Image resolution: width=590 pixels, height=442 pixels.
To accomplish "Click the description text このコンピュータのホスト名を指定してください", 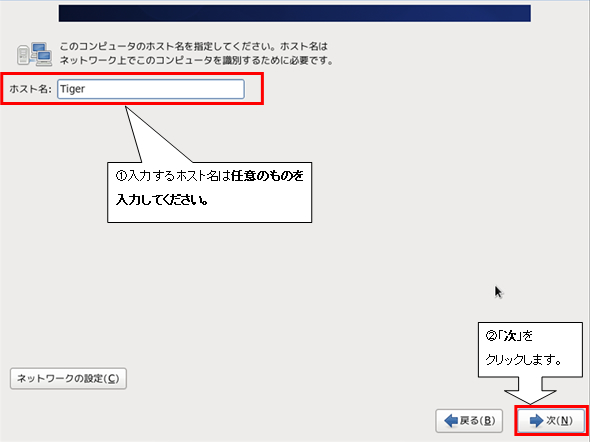I will click(167, 47).
